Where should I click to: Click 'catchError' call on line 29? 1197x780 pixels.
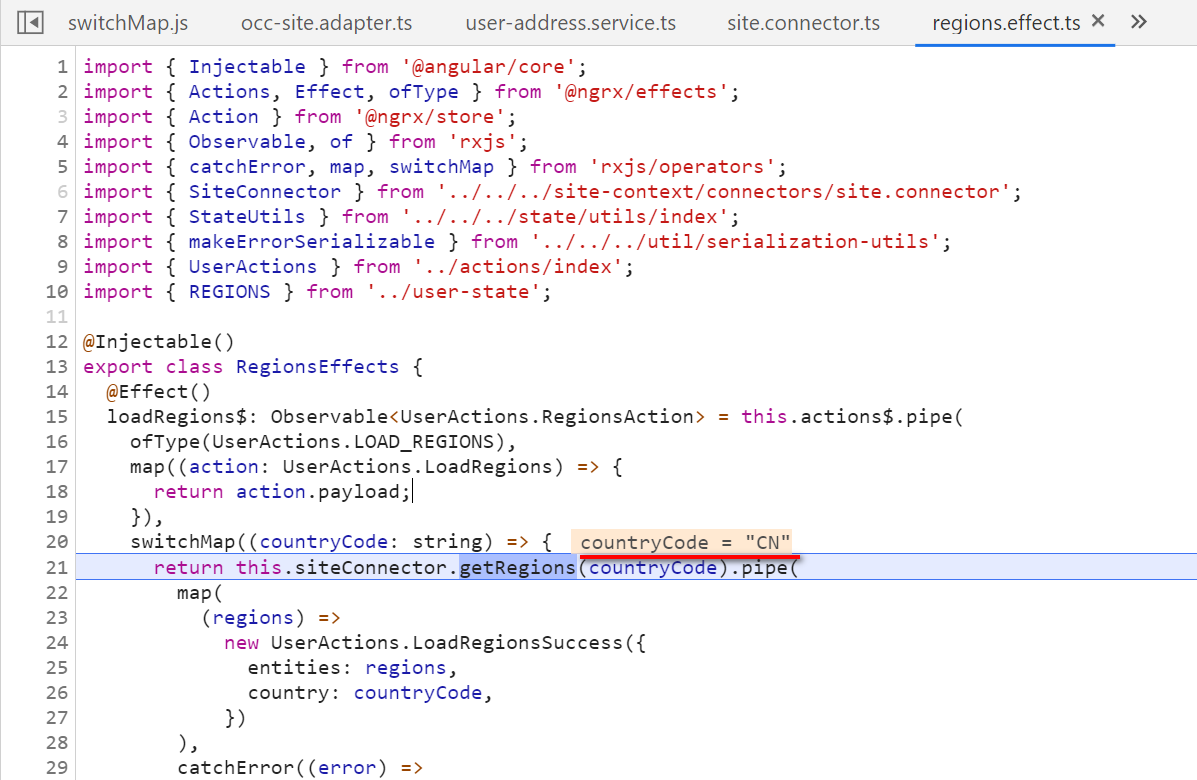coord(236,768)
